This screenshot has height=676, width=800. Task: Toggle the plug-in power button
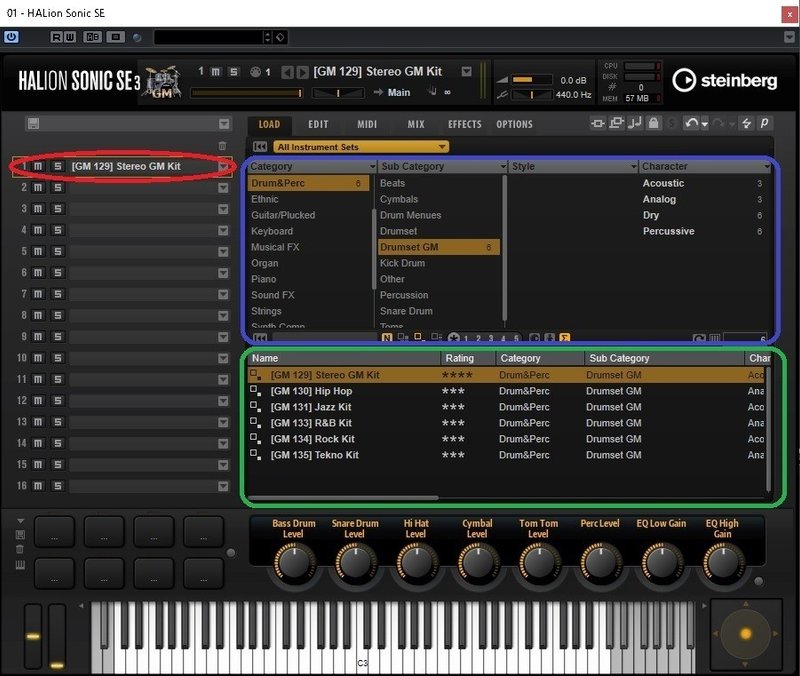point(11,37)
